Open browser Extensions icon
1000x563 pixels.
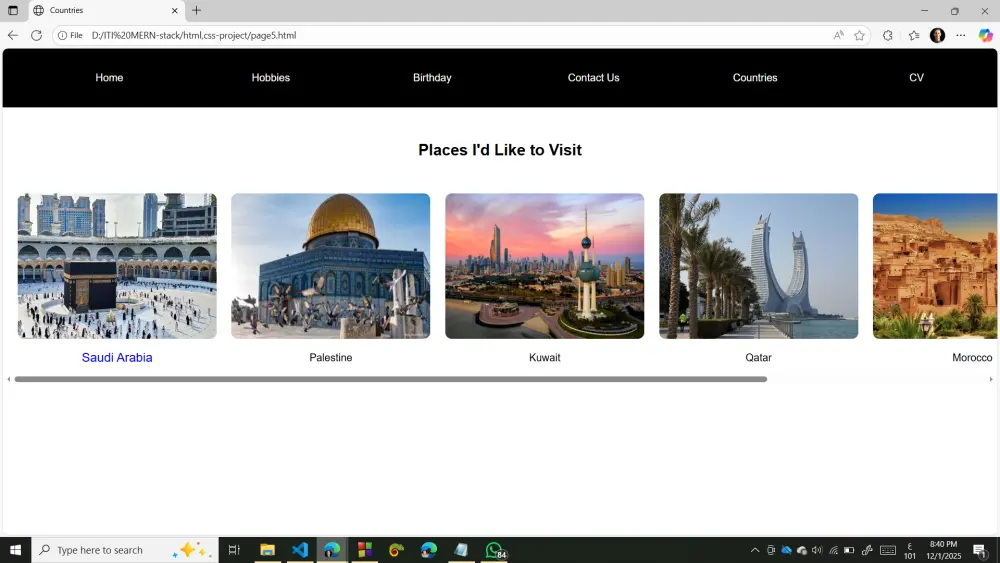pos(888,35)
